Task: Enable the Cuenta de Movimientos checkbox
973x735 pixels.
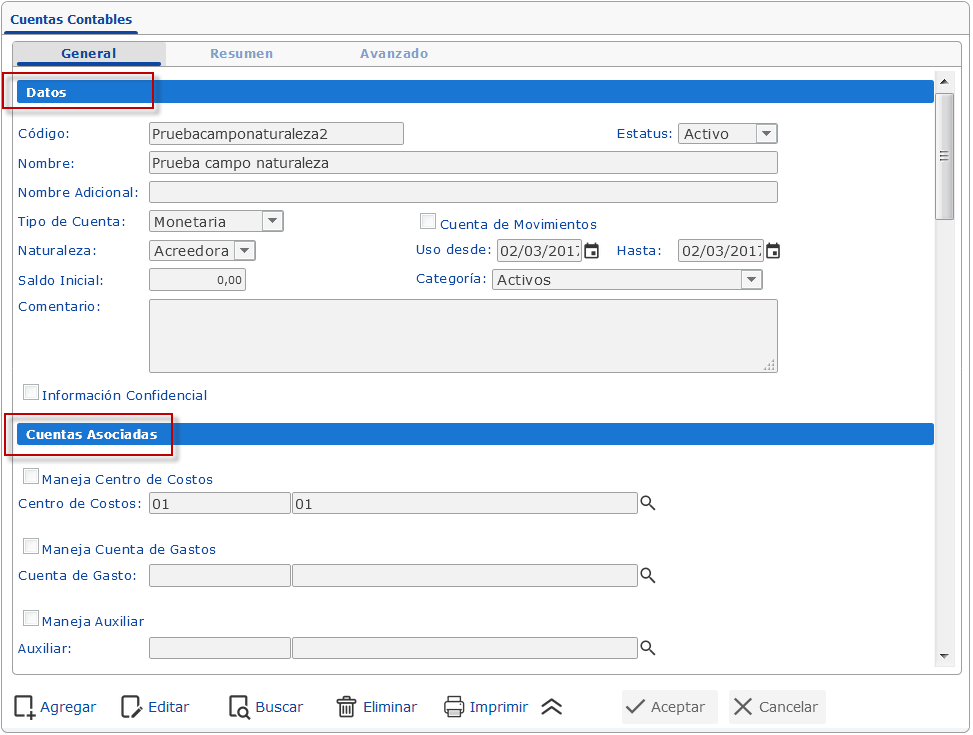Action: [428, 220]
